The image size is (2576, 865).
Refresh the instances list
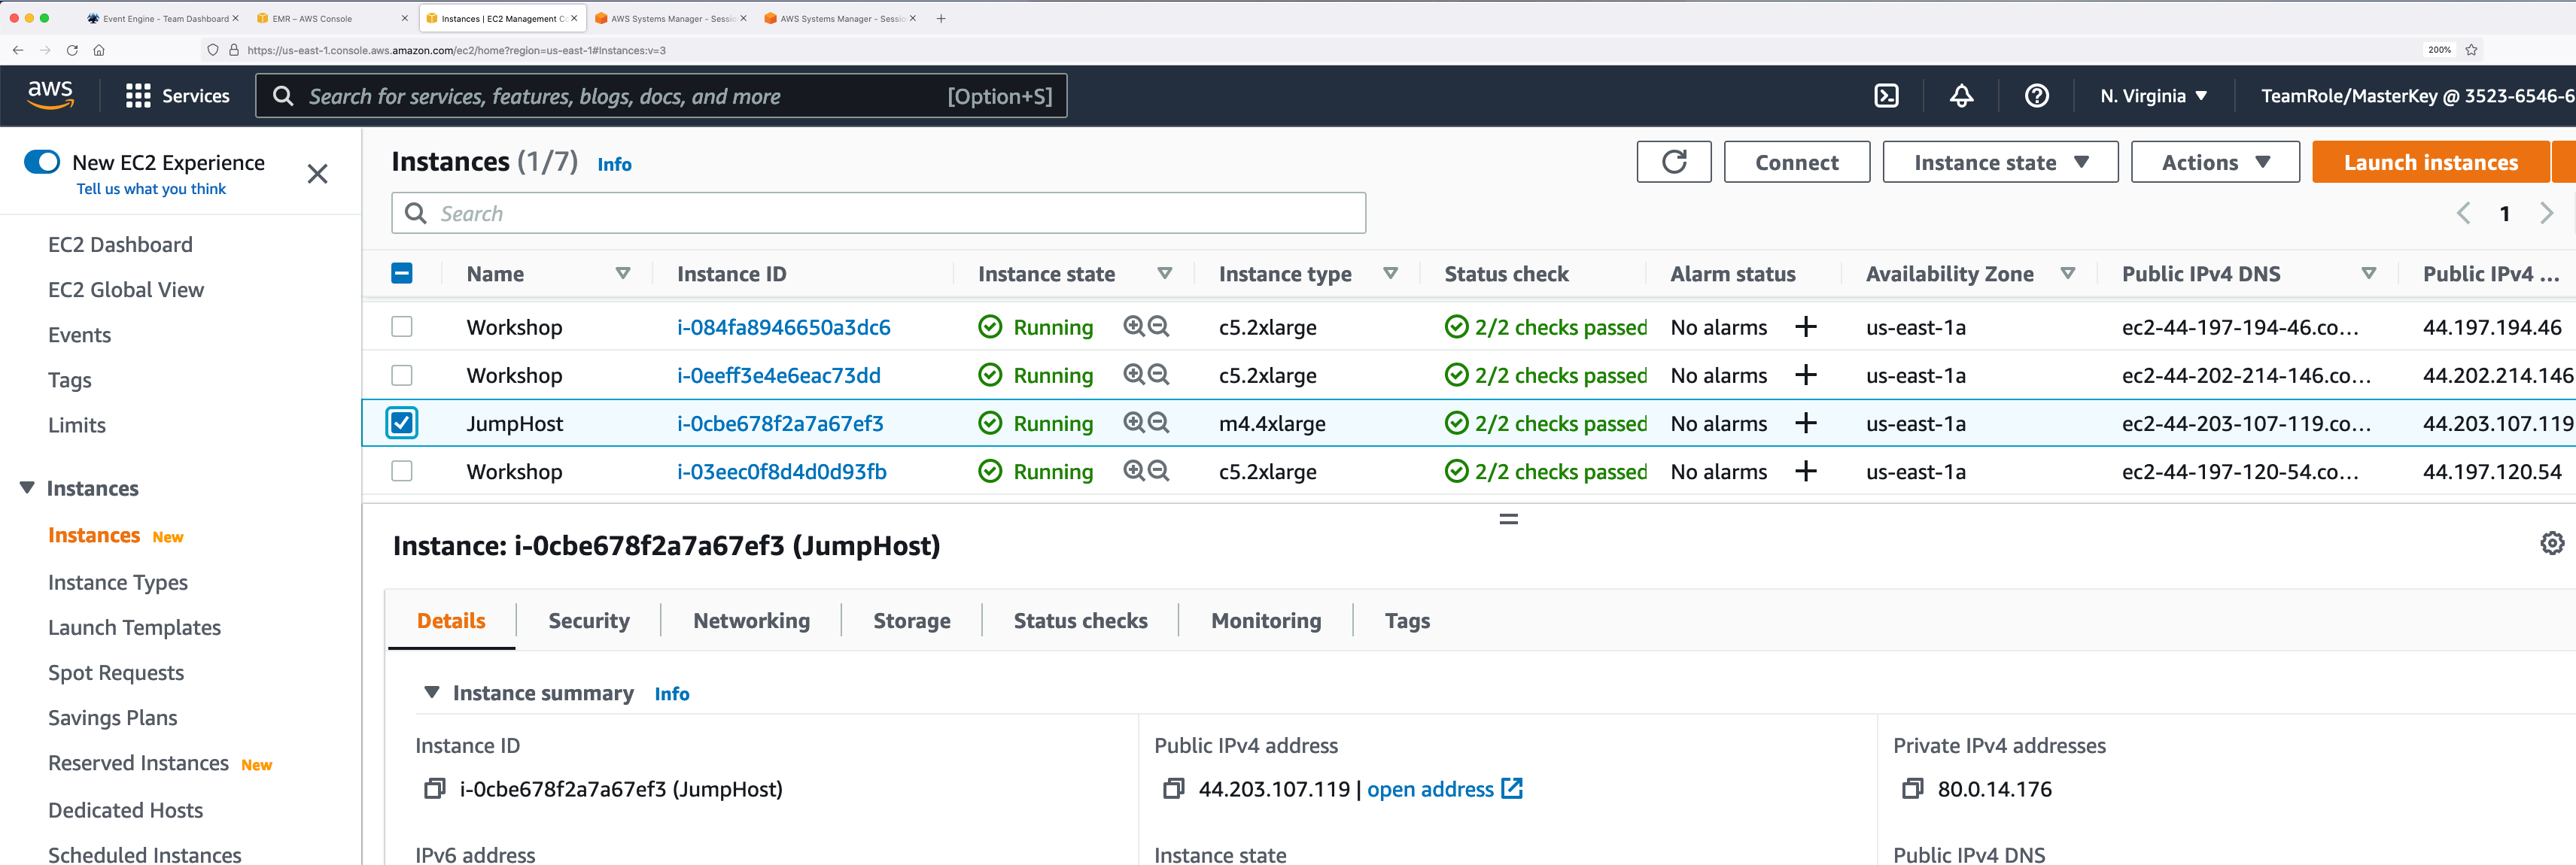tap(1674, 162)
